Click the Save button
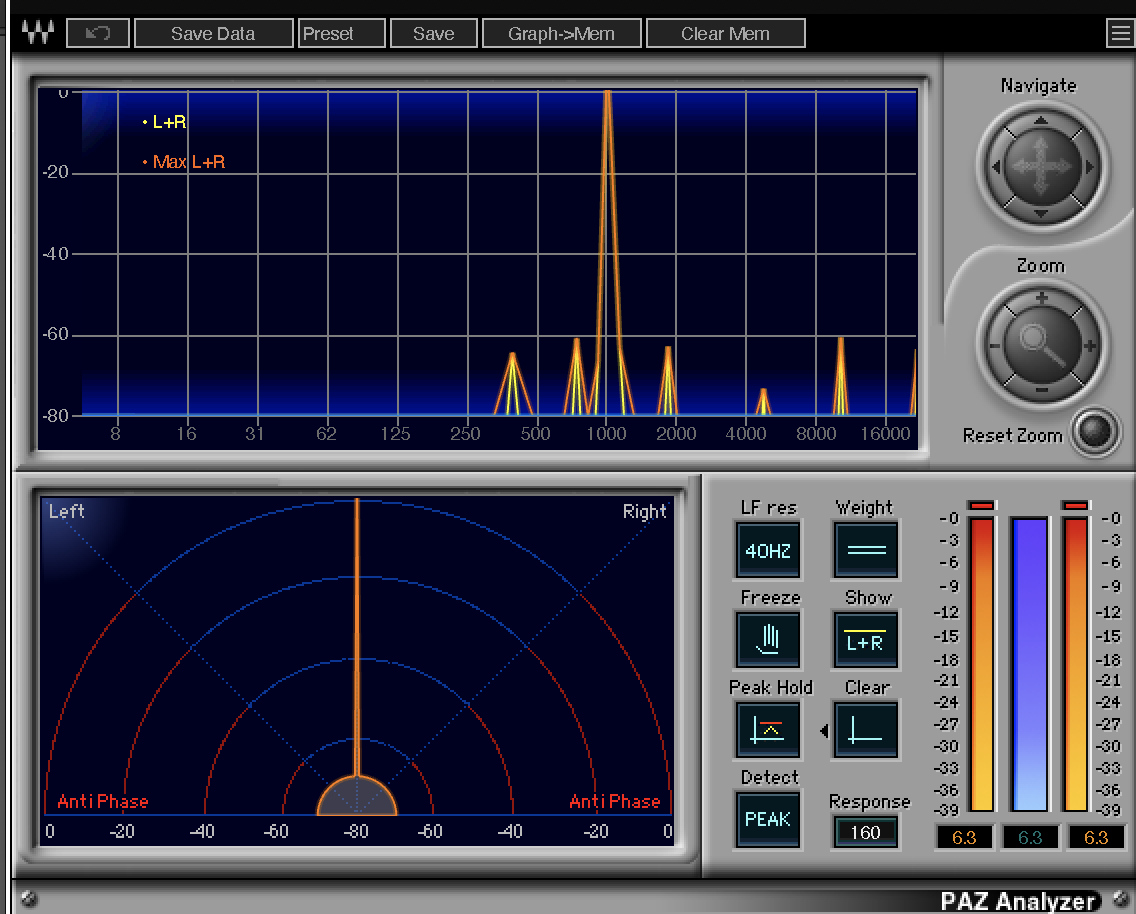1136x914 pixels. click(x=433, y=33)
